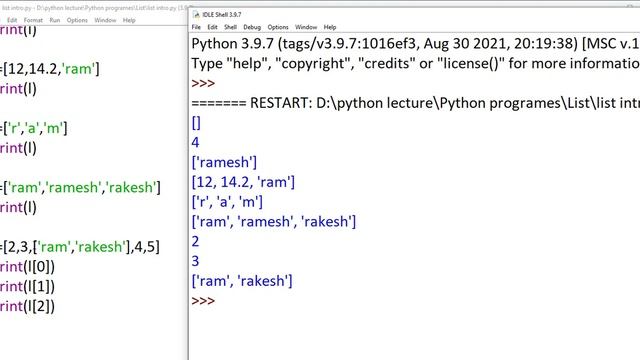640x360 pixels.
Task: Click the [2,3,['ram','rakesh'],4,5] code line
Action: pos(80,247)
